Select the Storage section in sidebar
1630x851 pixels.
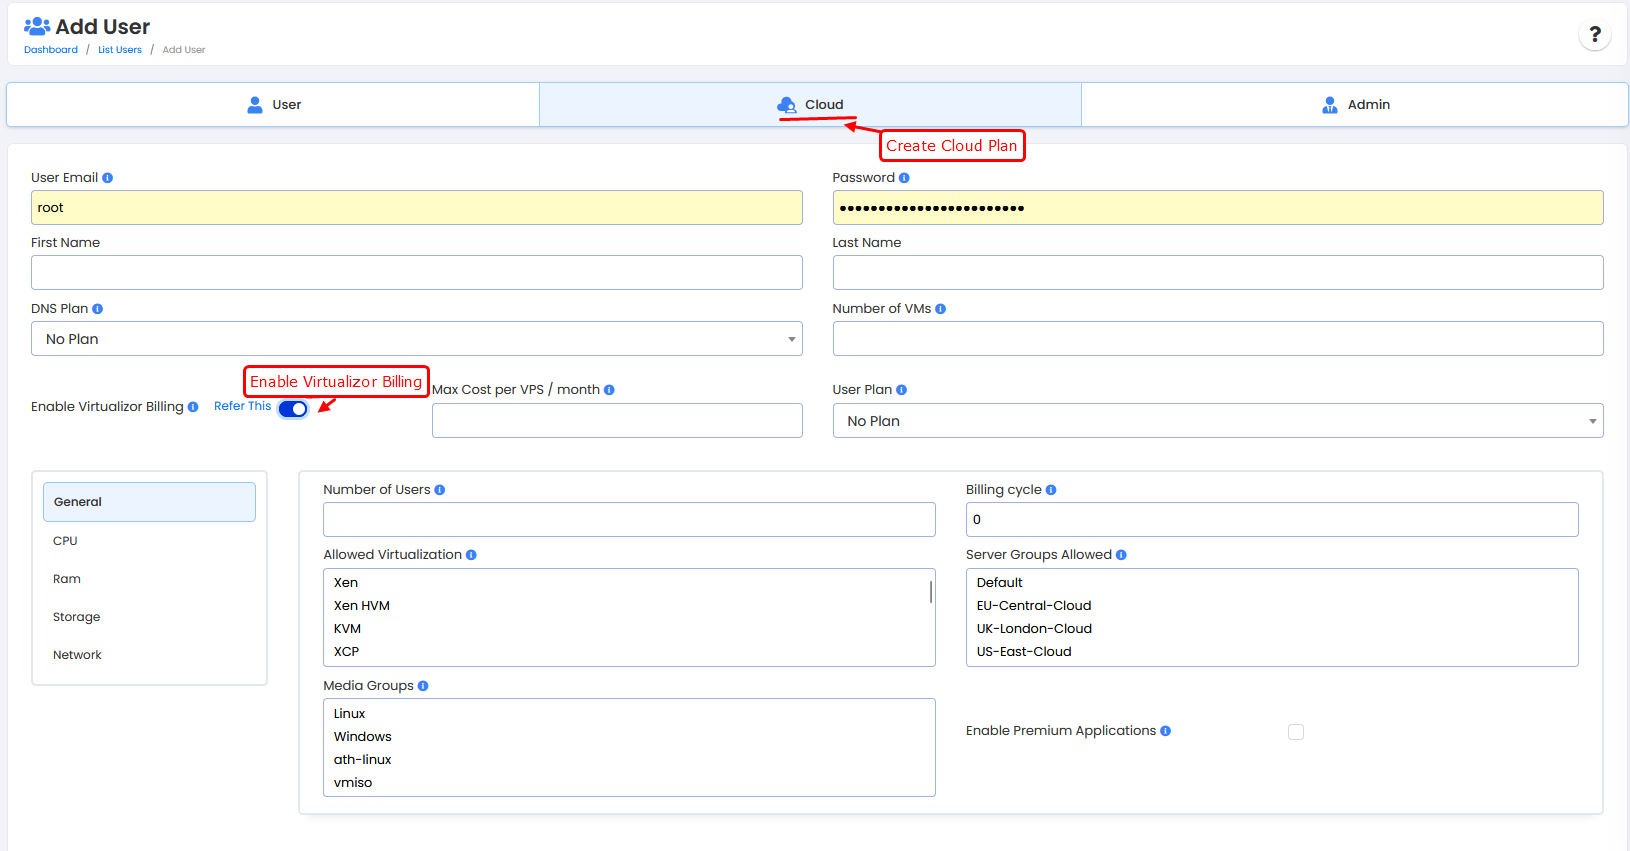click(77, 617)
